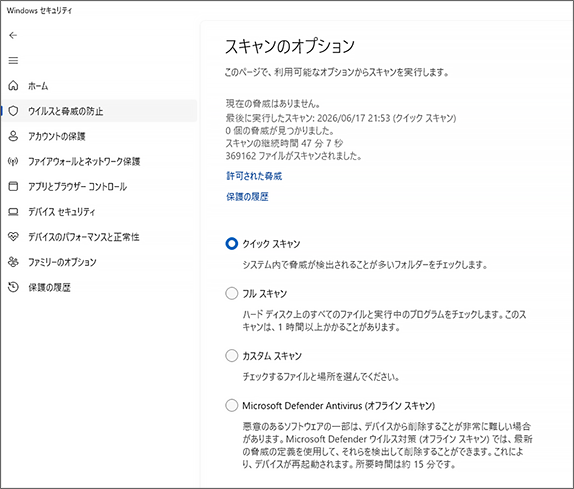Click the offline scan description paragraph
This screenshot has height=489, width=574.
pos(387,445)
